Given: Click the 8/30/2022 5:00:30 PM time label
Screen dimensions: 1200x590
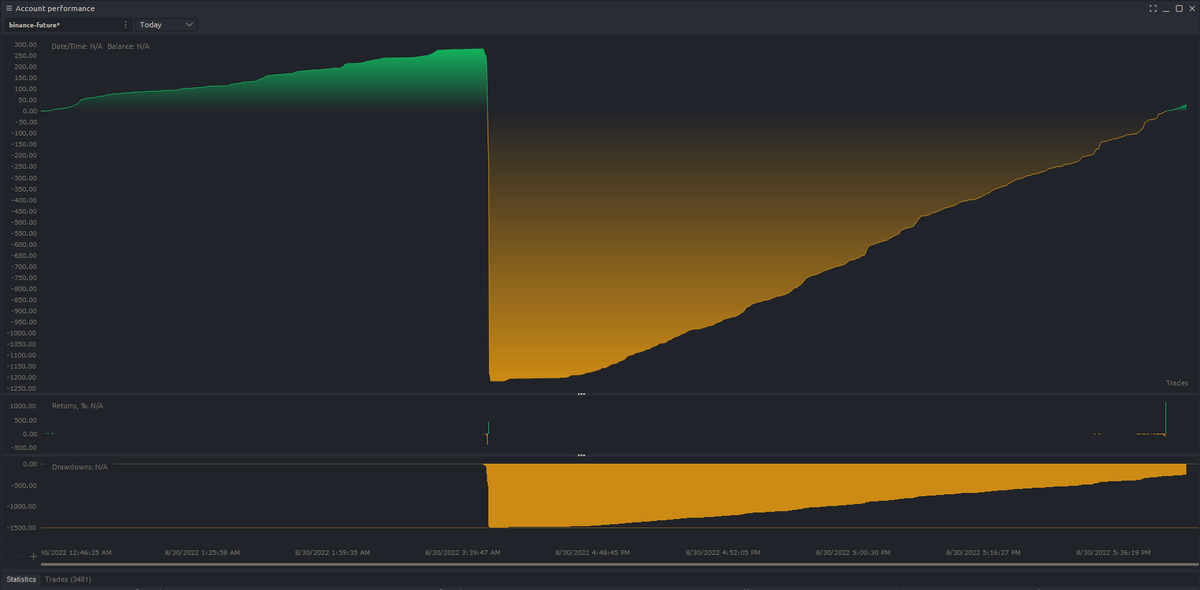Looking at the screenshot, I should 854,551.
